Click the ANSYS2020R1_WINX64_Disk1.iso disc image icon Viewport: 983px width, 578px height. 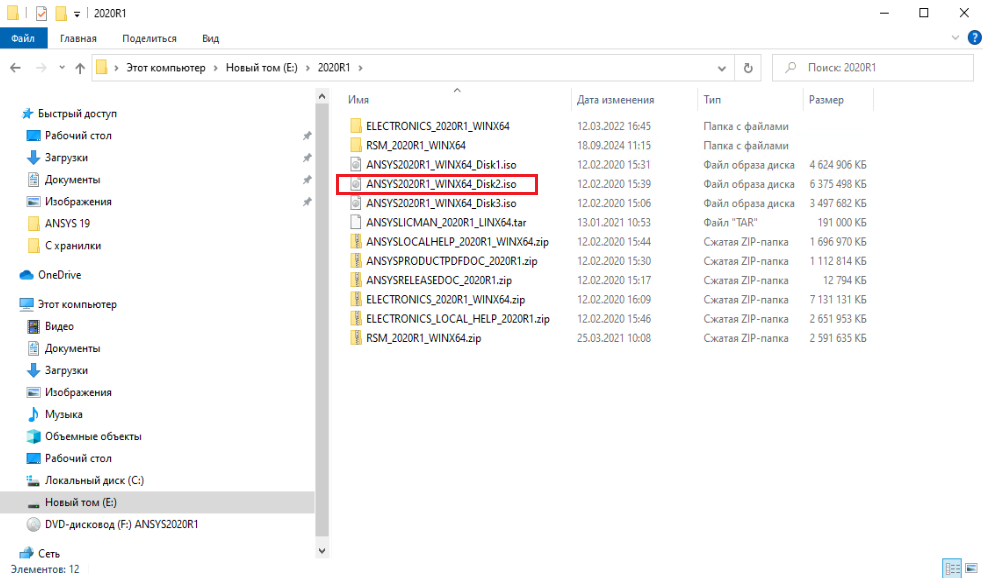(x=355, y=165)
